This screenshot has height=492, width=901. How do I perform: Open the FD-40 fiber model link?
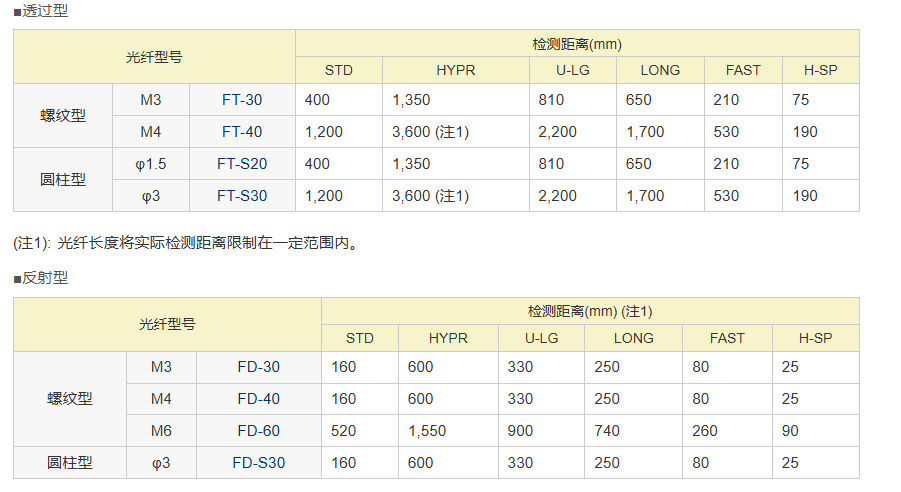coord(259,399)
